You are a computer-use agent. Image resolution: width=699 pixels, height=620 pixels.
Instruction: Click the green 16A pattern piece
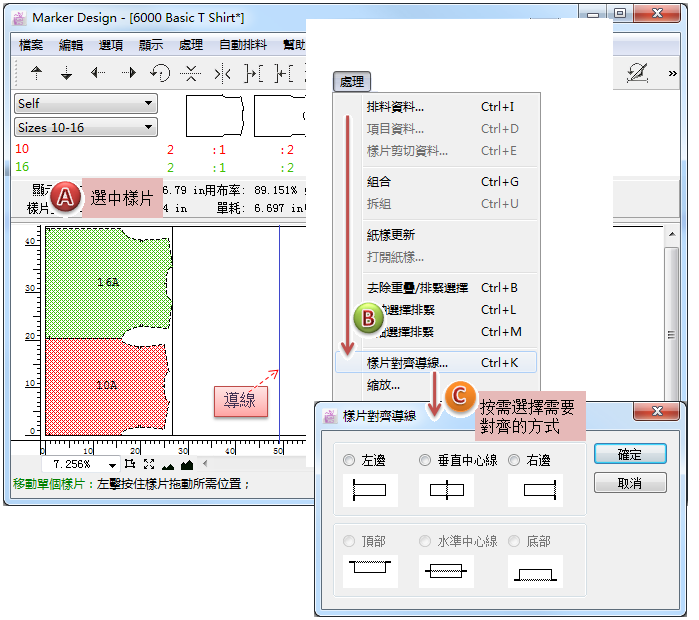100,282
